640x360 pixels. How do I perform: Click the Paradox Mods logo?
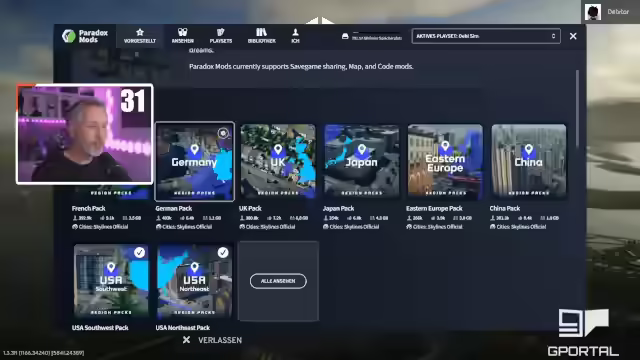[x=85, y=36]
